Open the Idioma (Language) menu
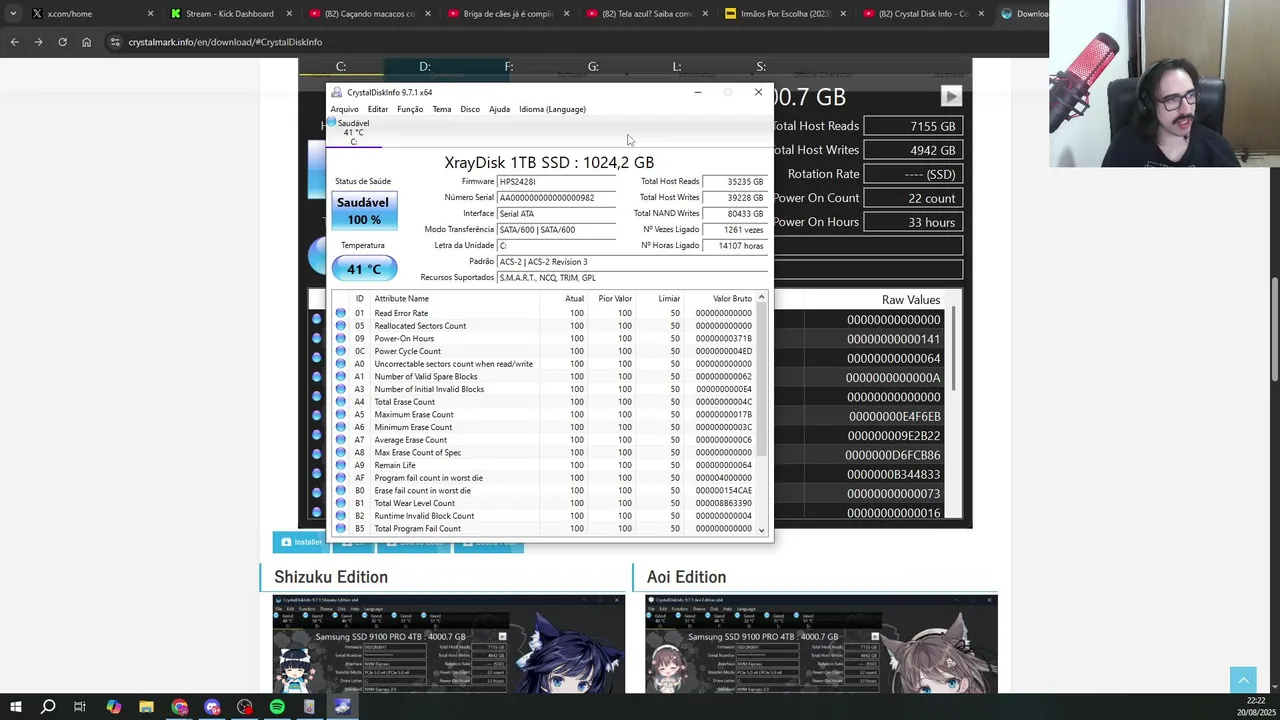1280x720 pixels. pyautogui.click(x=552, y=109)
